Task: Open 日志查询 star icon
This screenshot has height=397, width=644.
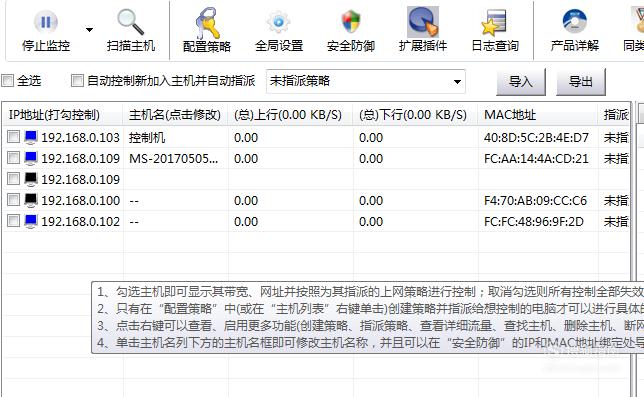Action: (494, 23)
